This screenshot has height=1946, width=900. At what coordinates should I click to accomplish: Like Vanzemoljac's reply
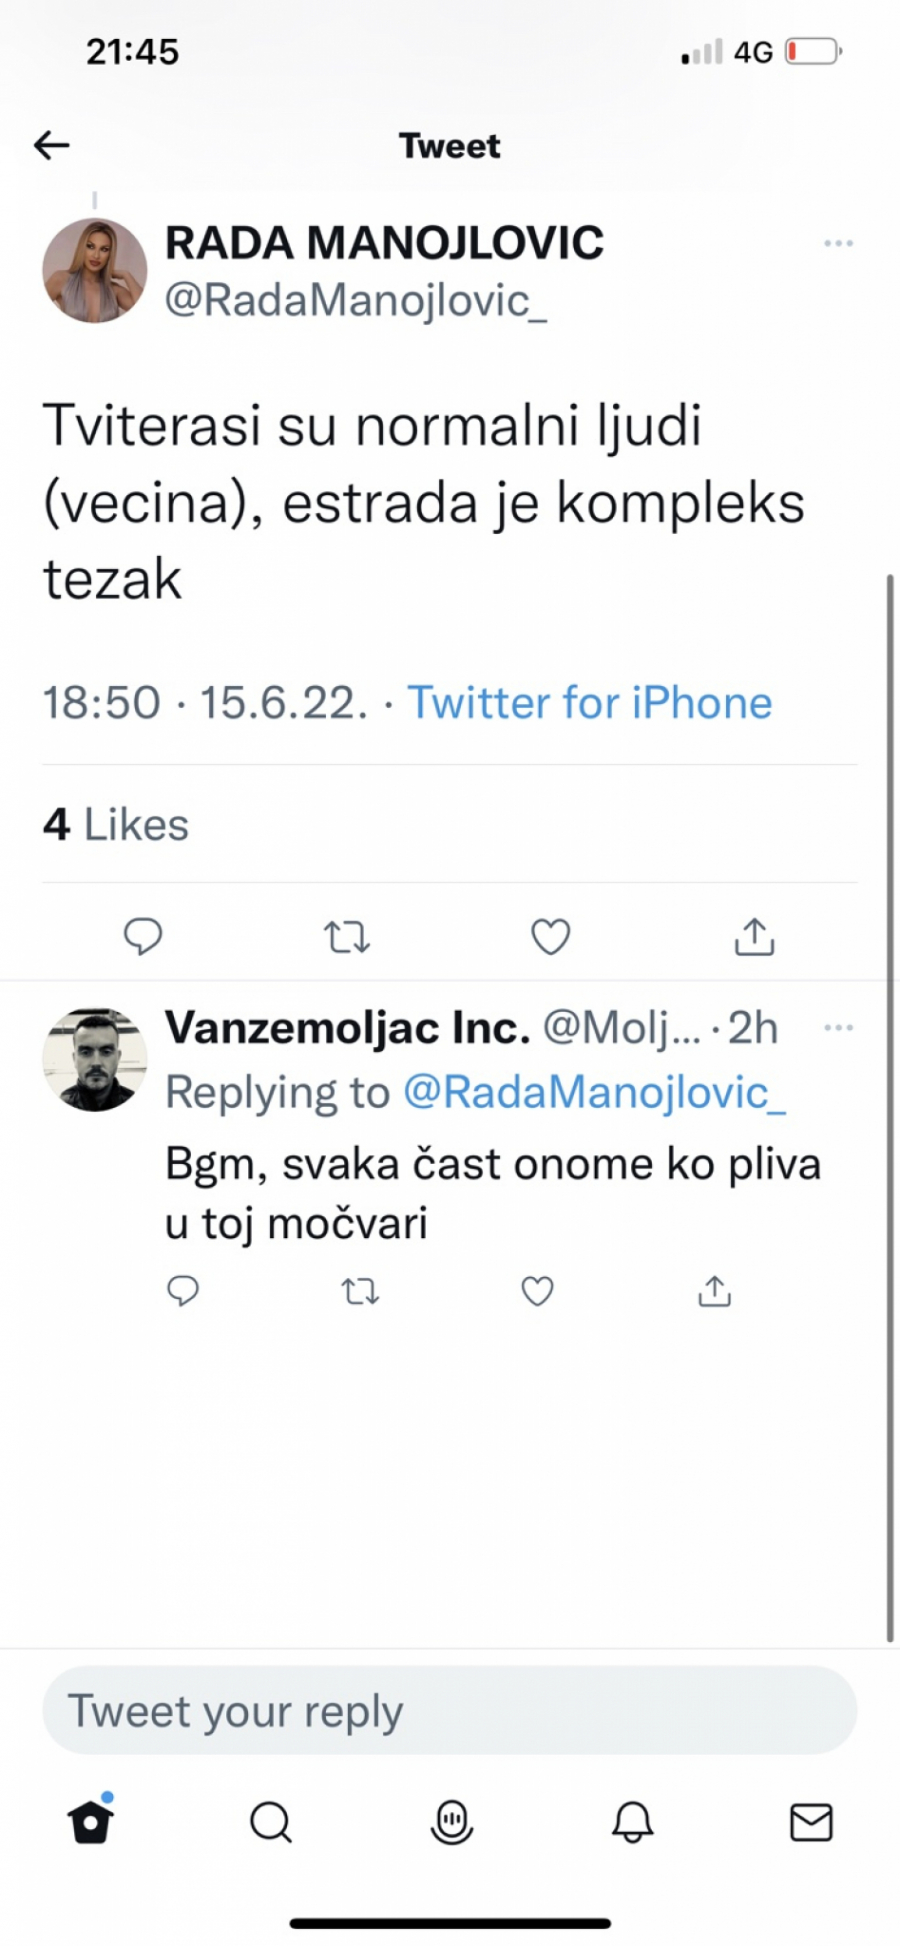[x=537, y=1291]
